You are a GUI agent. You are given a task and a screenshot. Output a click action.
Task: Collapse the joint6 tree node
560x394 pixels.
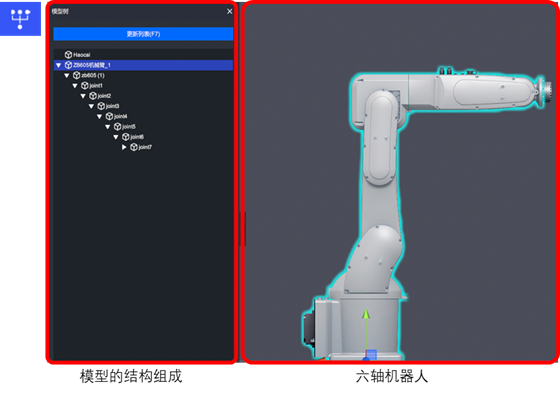pos(116,137)
